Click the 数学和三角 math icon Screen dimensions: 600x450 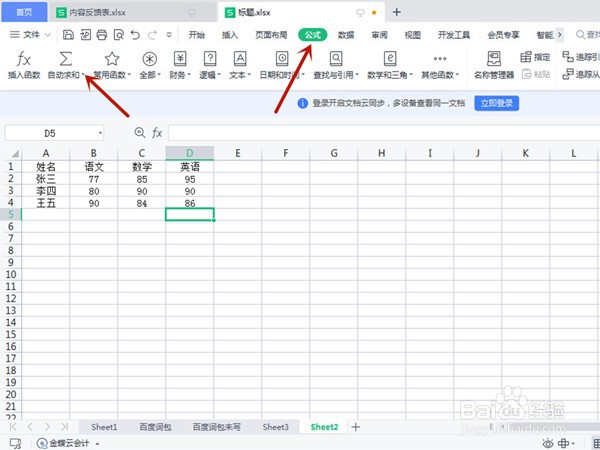pyautogui.click(x=390, y=59)
